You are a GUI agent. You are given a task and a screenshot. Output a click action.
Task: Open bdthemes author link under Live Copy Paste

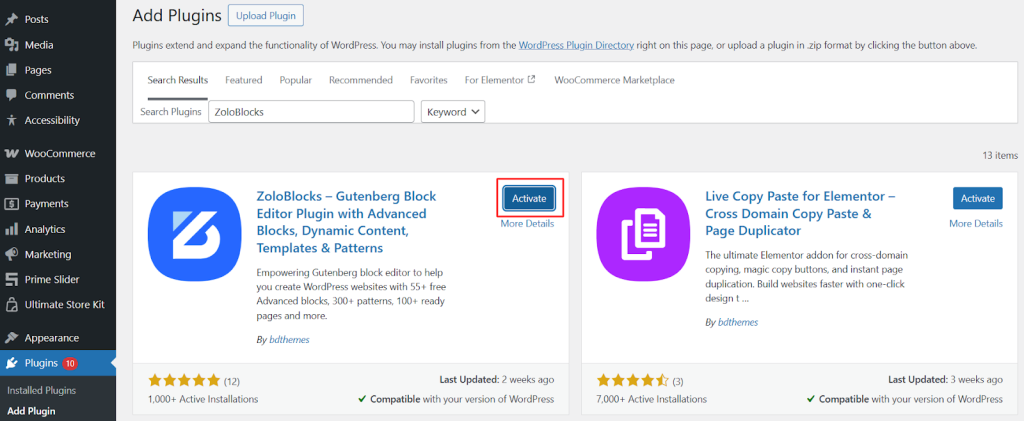click(x=738, y=322)
